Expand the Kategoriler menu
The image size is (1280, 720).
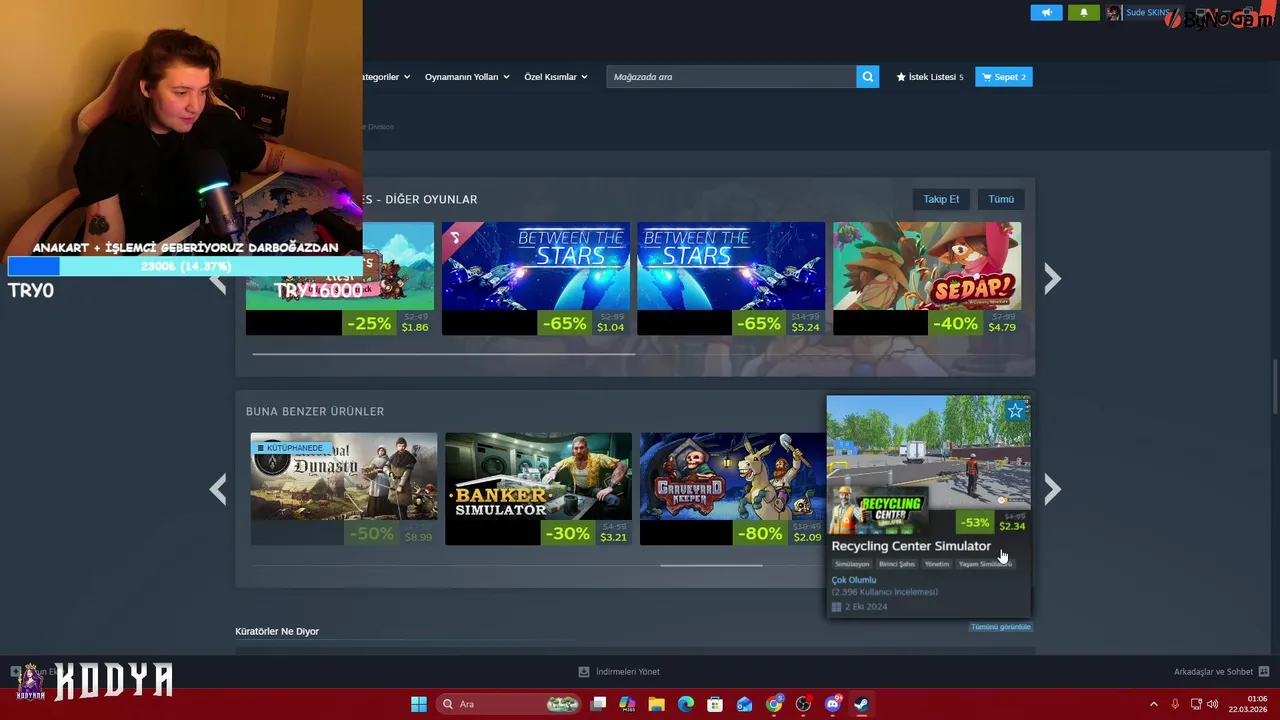click(x=385, y=77)
